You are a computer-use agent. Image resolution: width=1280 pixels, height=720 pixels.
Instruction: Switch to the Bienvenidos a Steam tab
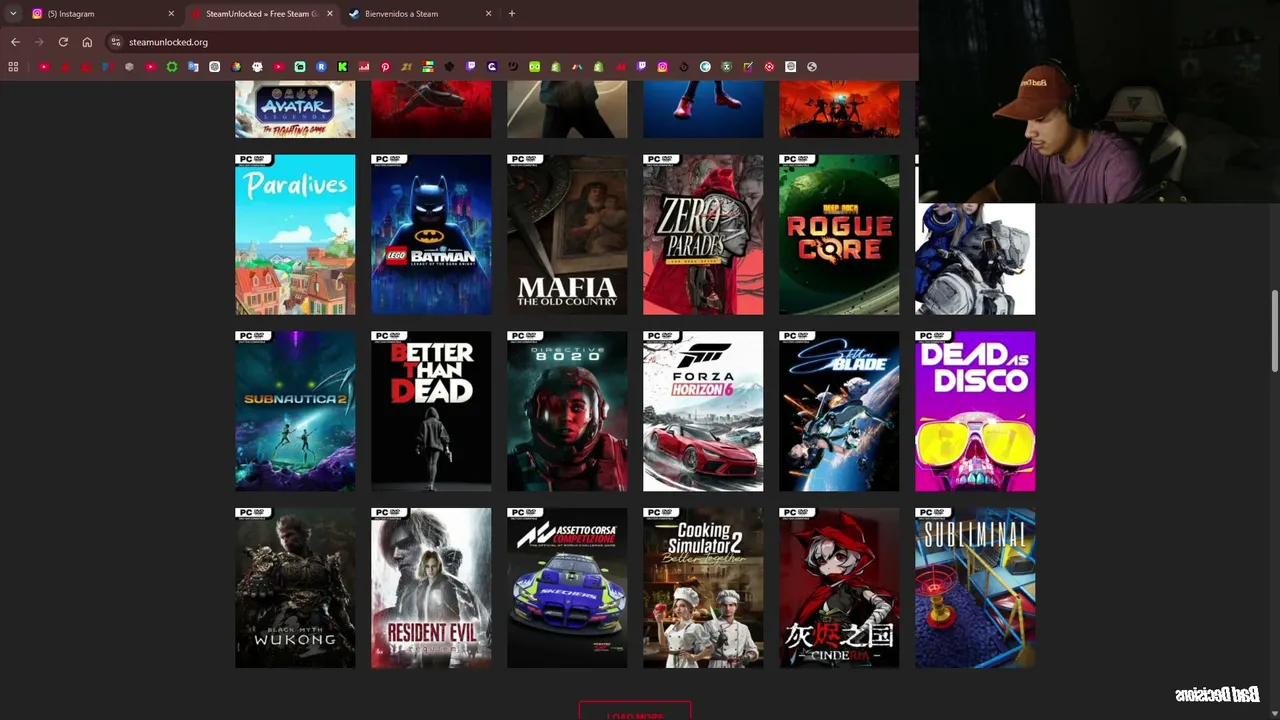[421, 14]
